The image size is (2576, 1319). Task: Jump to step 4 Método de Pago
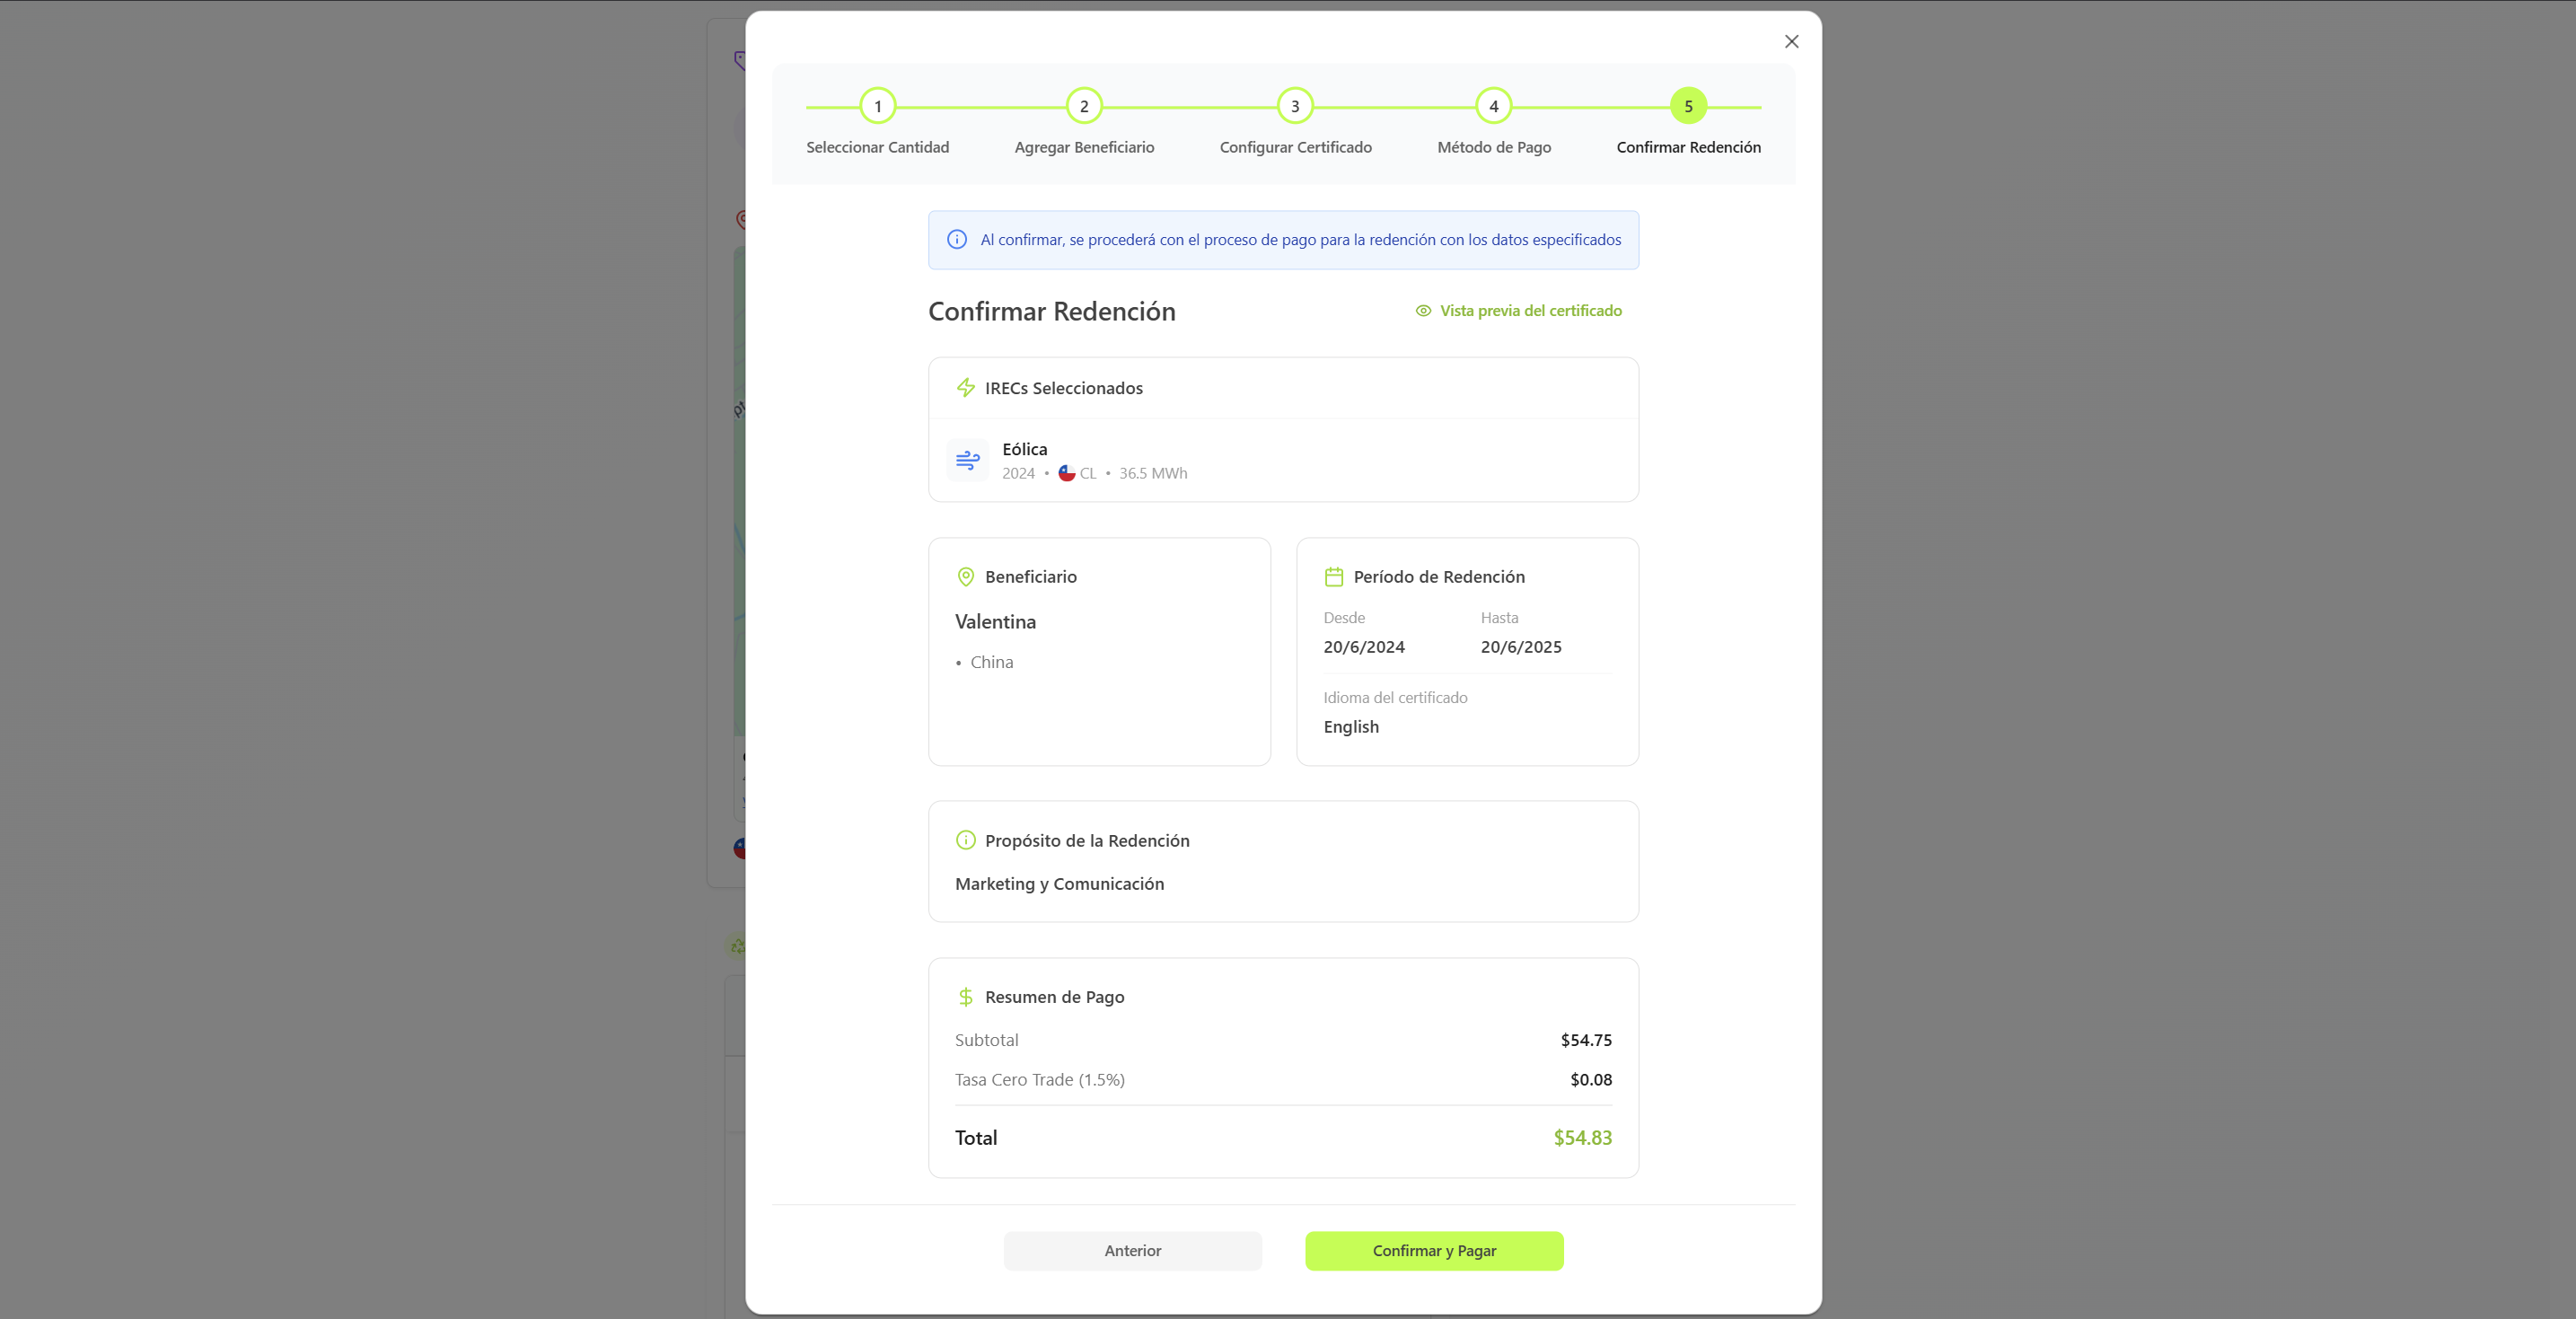point(1493,106)
